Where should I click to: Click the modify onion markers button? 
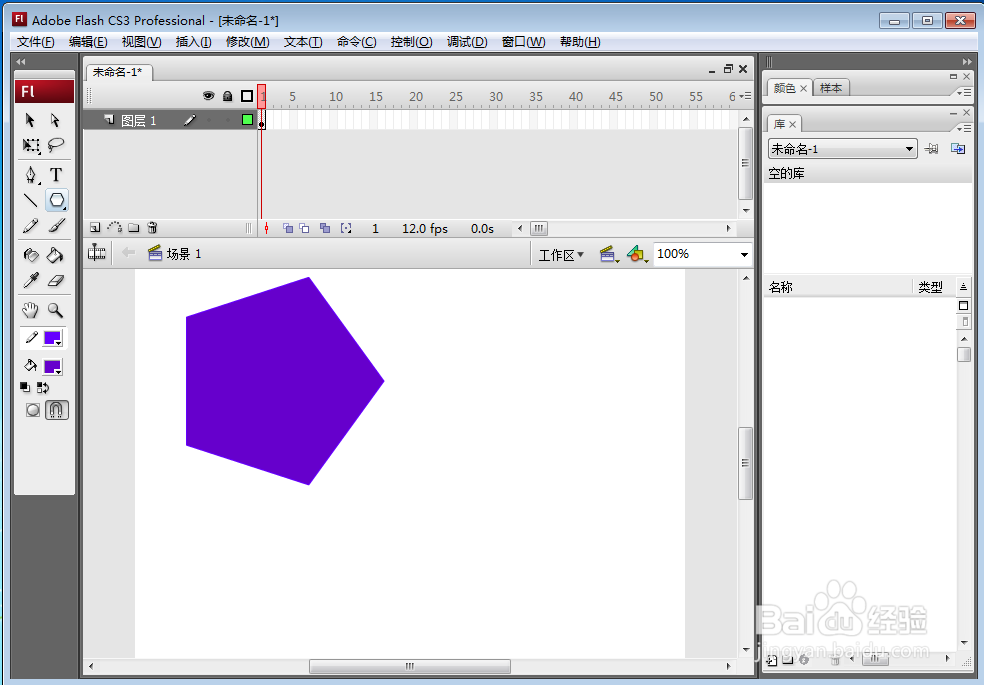pos(346,228)
